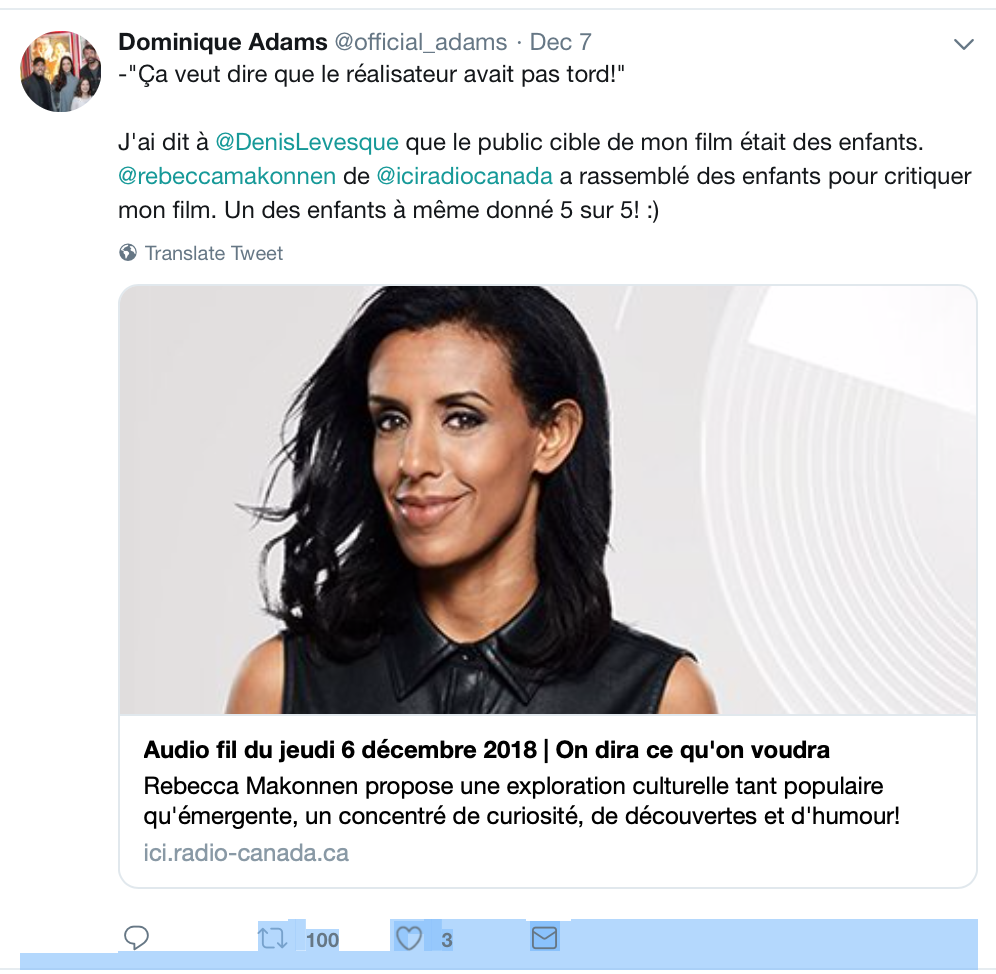This screenshot has height=974, width=996.
Task: Open the @rebeccamakonnen mention
Action: click(x=227, y=176)
